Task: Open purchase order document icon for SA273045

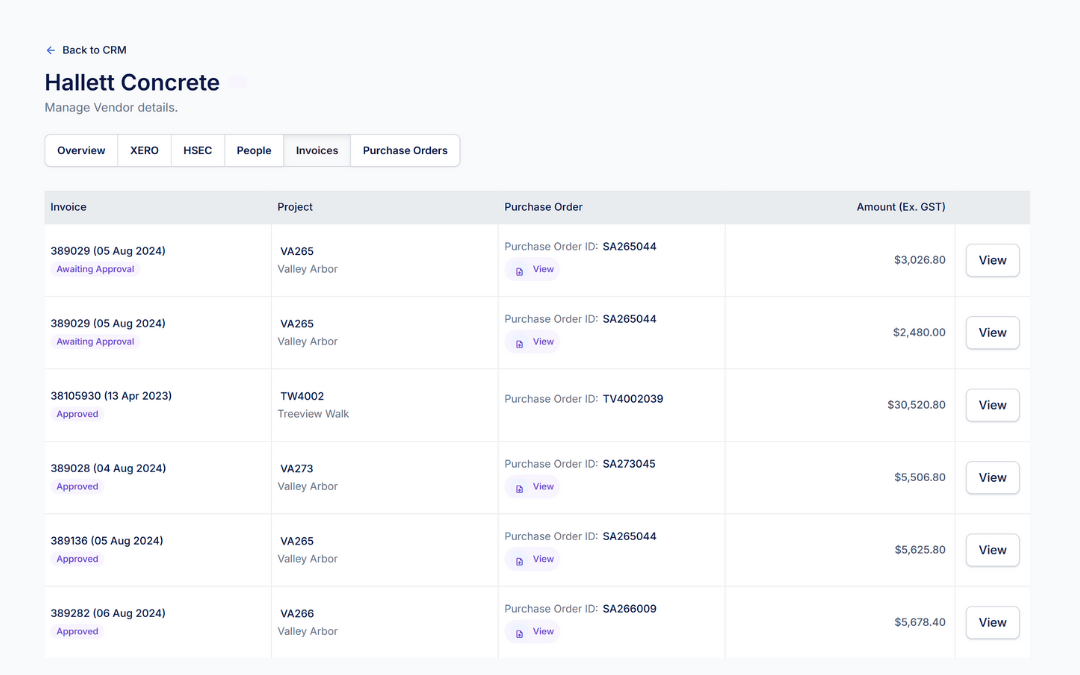Action: click(x=519, y=488)
